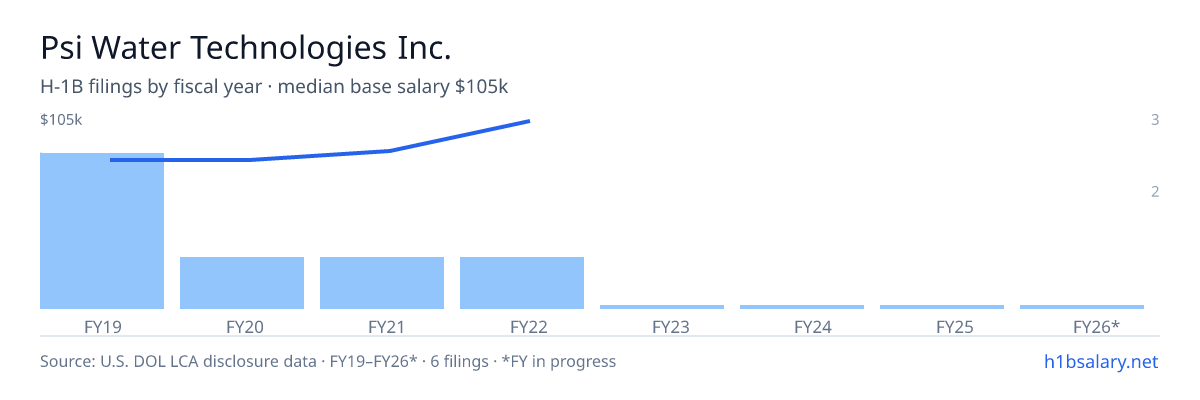1200x400 pixels.
Task: Click the small FY26* bar
Action: (1082, 307)
